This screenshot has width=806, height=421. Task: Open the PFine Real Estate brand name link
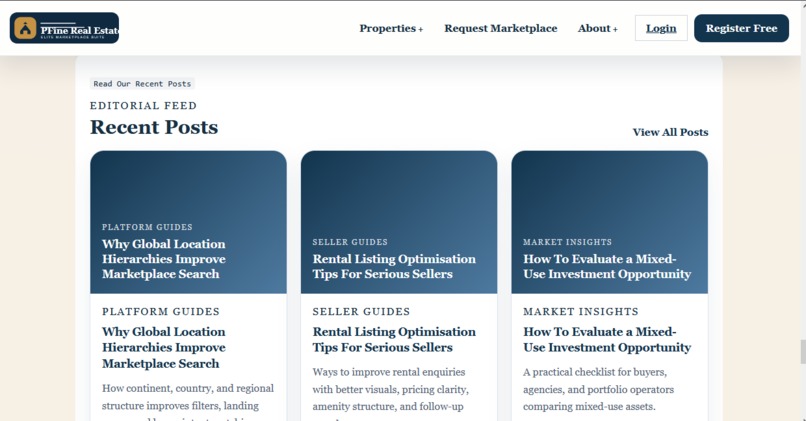pos(80,31)
